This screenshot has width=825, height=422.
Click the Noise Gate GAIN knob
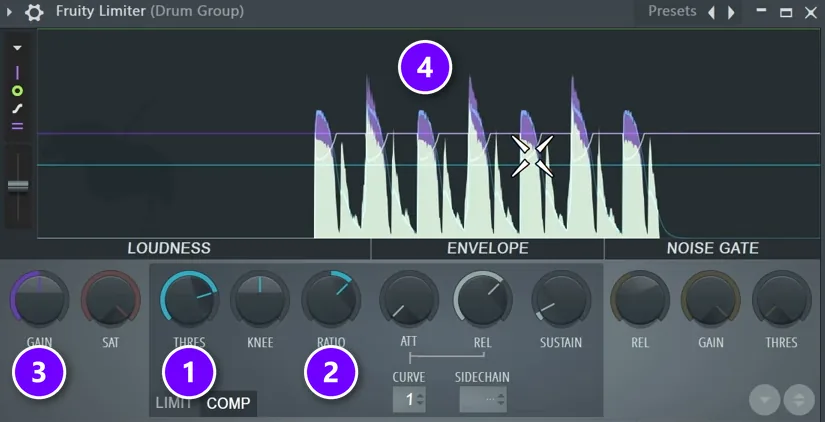(x=711, y=299)
